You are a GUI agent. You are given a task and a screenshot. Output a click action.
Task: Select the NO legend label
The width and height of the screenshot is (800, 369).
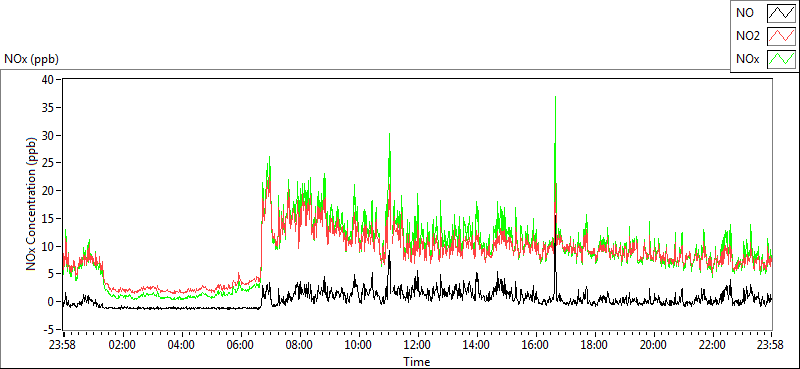pyautogui.click(x=744, y=13)
